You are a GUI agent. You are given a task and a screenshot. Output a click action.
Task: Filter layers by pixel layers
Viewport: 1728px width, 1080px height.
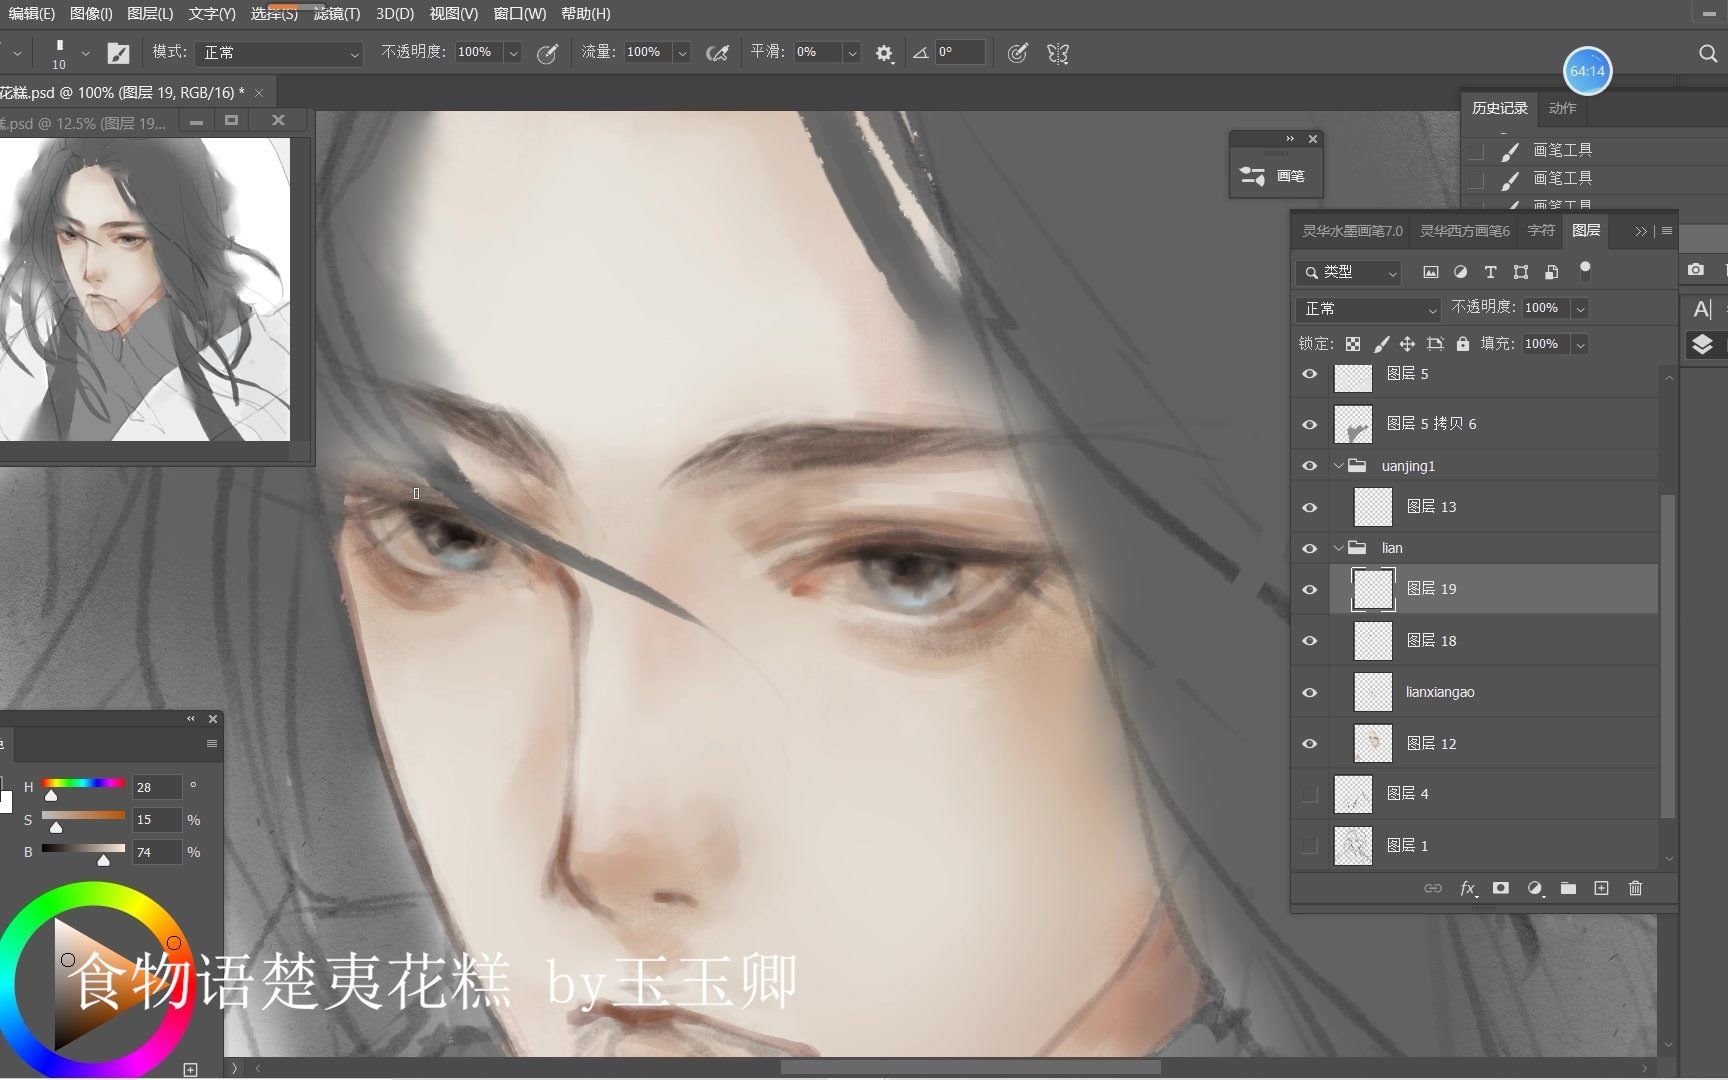1431,272
